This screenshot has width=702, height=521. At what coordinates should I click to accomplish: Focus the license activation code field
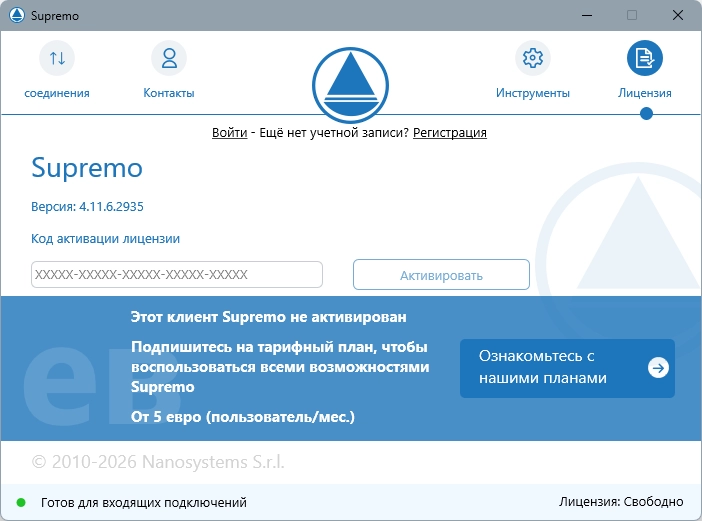177,274
